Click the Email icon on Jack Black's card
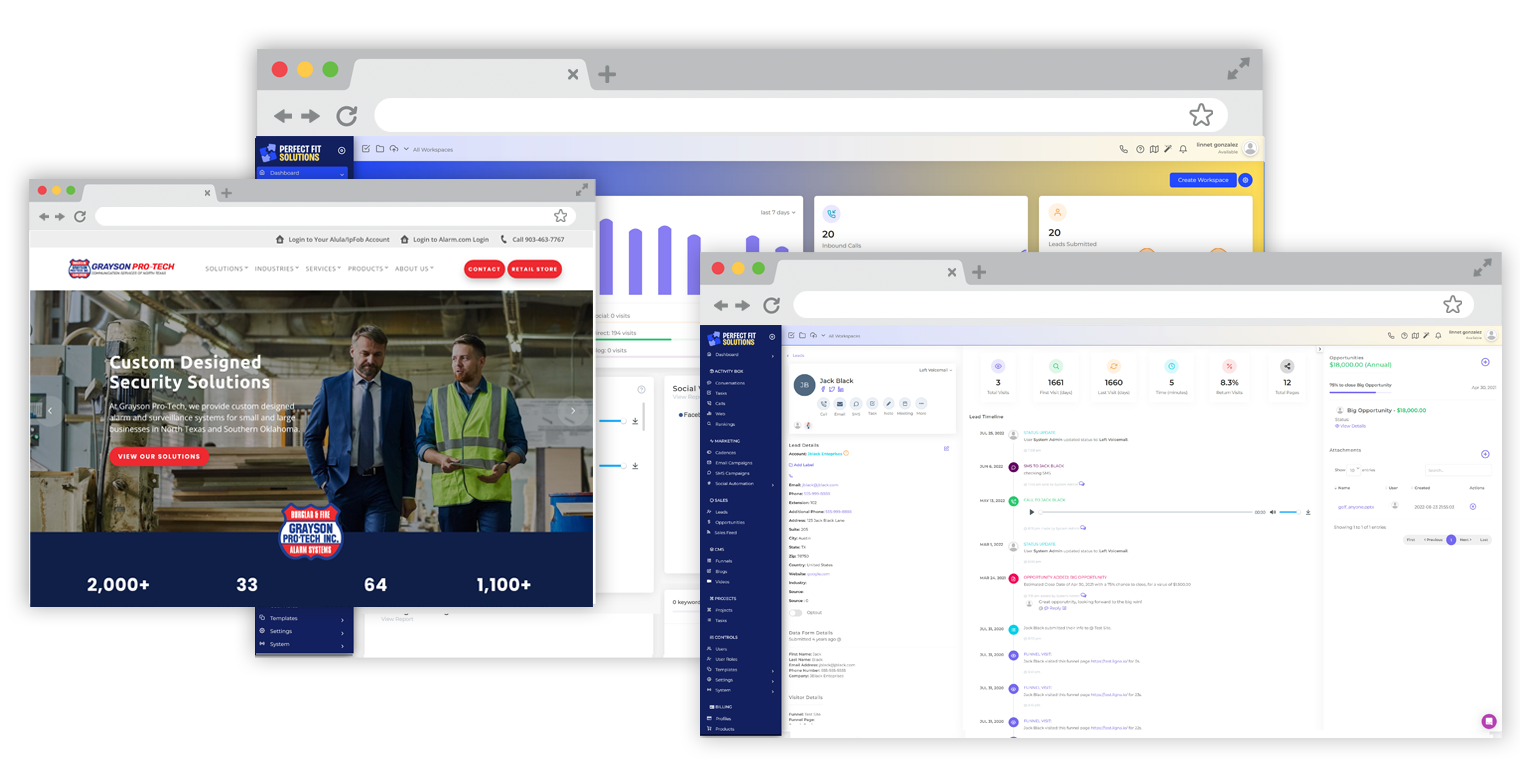The width and height of the screenshot is (1520, 769). click(x=840, y=404)
